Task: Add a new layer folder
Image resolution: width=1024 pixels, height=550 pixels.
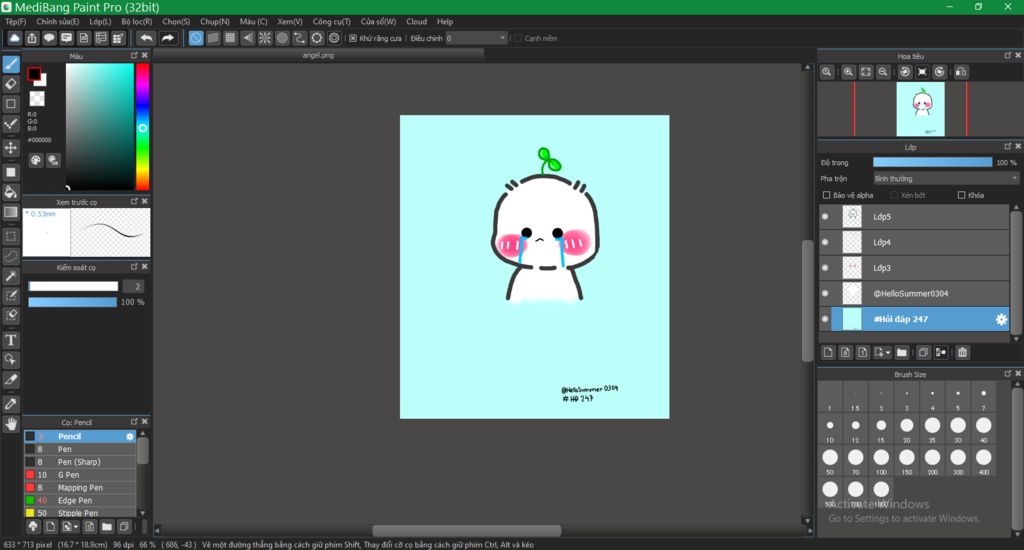Action: pos(901,353)
